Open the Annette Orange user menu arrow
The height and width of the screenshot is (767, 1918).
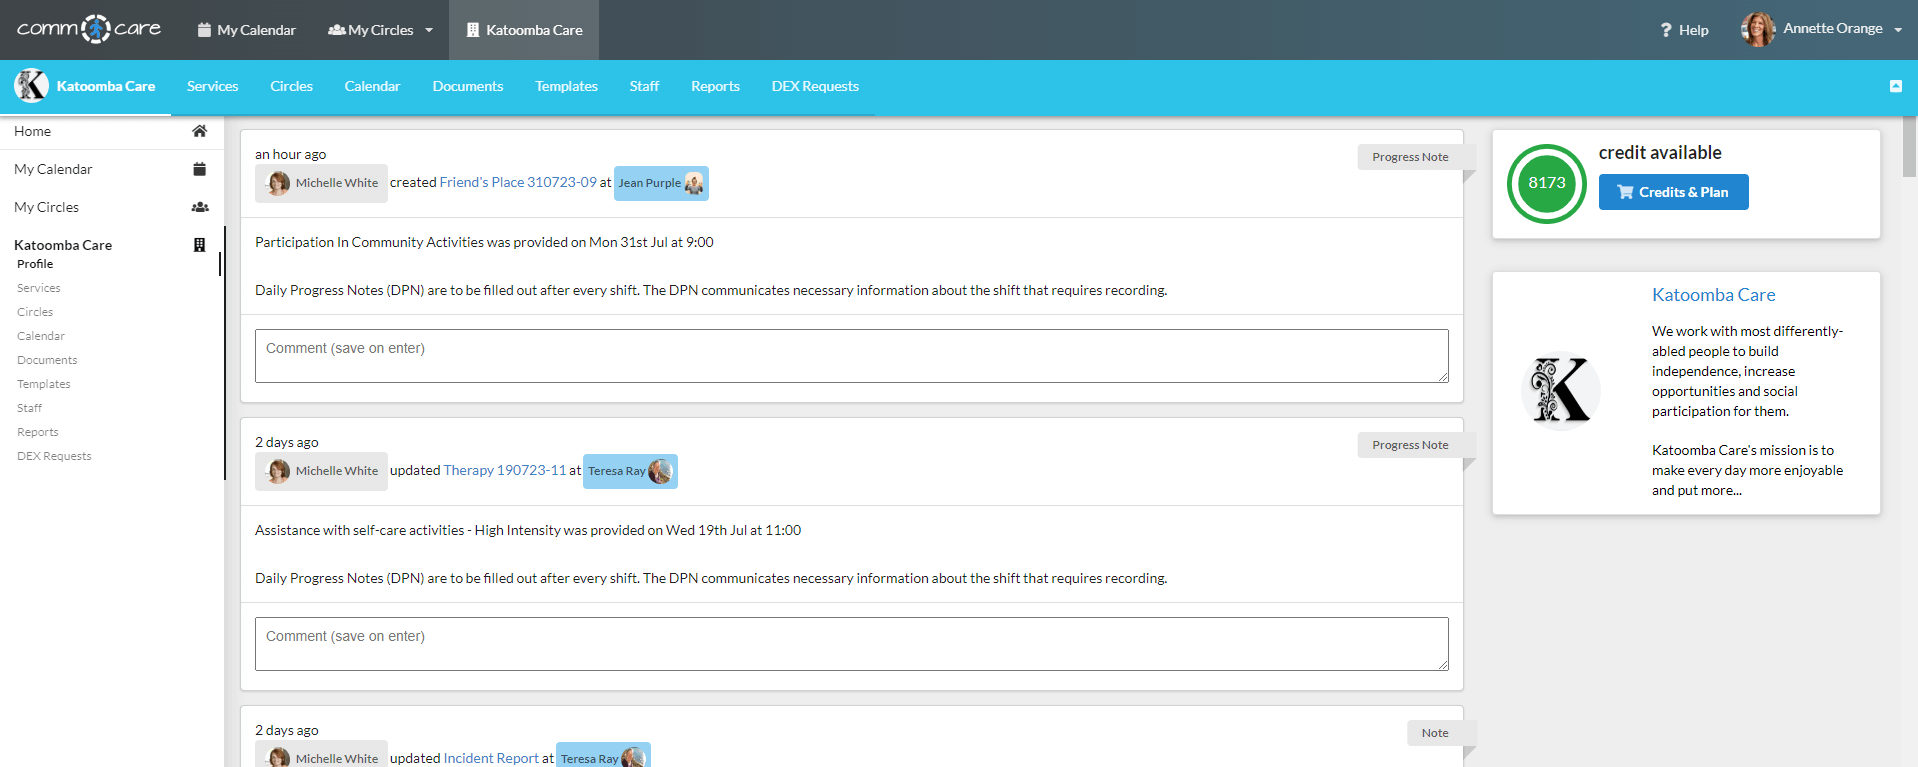(1898, 30)
